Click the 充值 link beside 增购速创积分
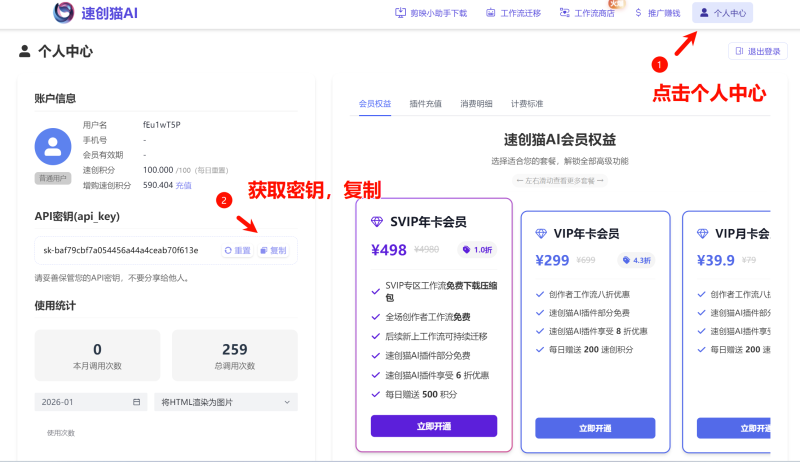The image size is (800, 462). (184, 185)
